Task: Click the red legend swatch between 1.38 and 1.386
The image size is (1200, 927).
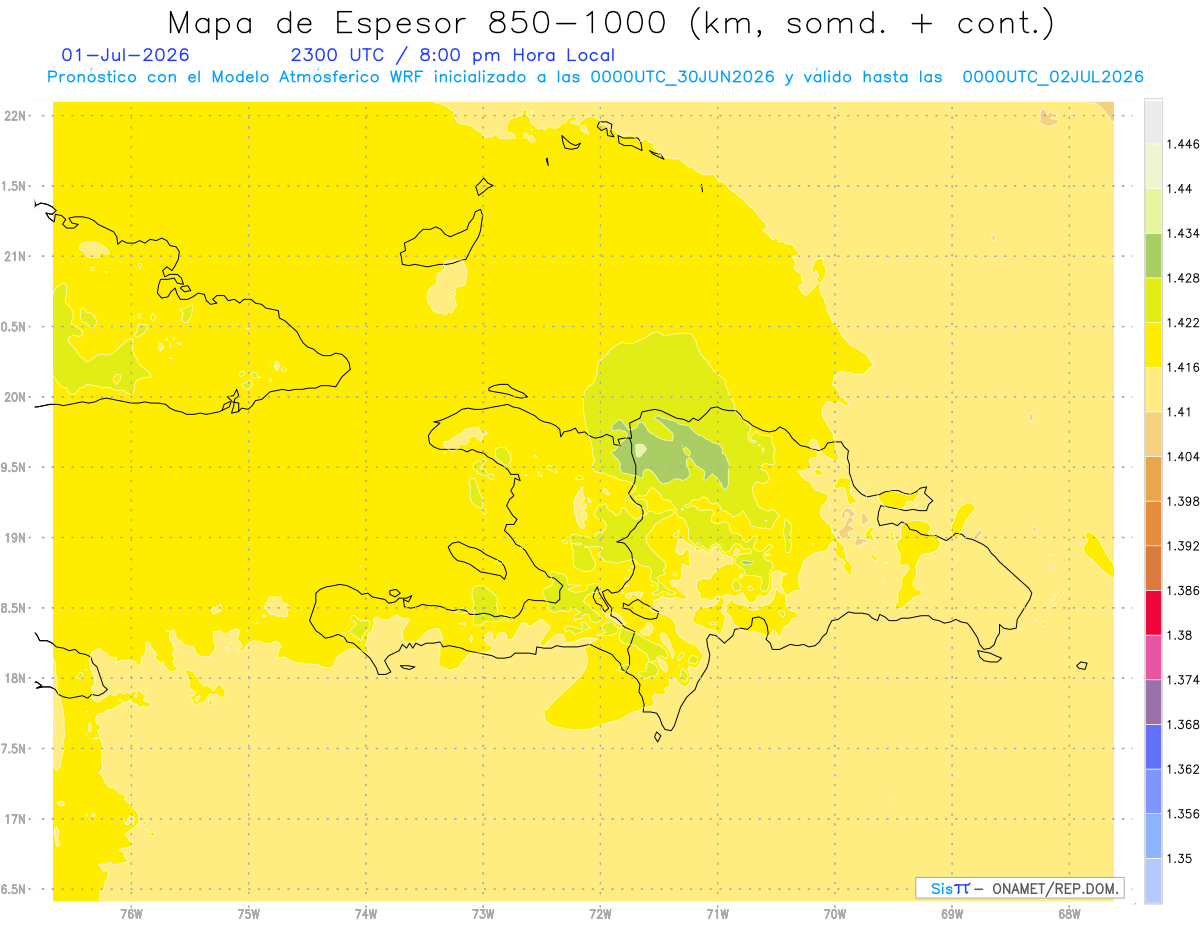Action: tap(1153, 612)
